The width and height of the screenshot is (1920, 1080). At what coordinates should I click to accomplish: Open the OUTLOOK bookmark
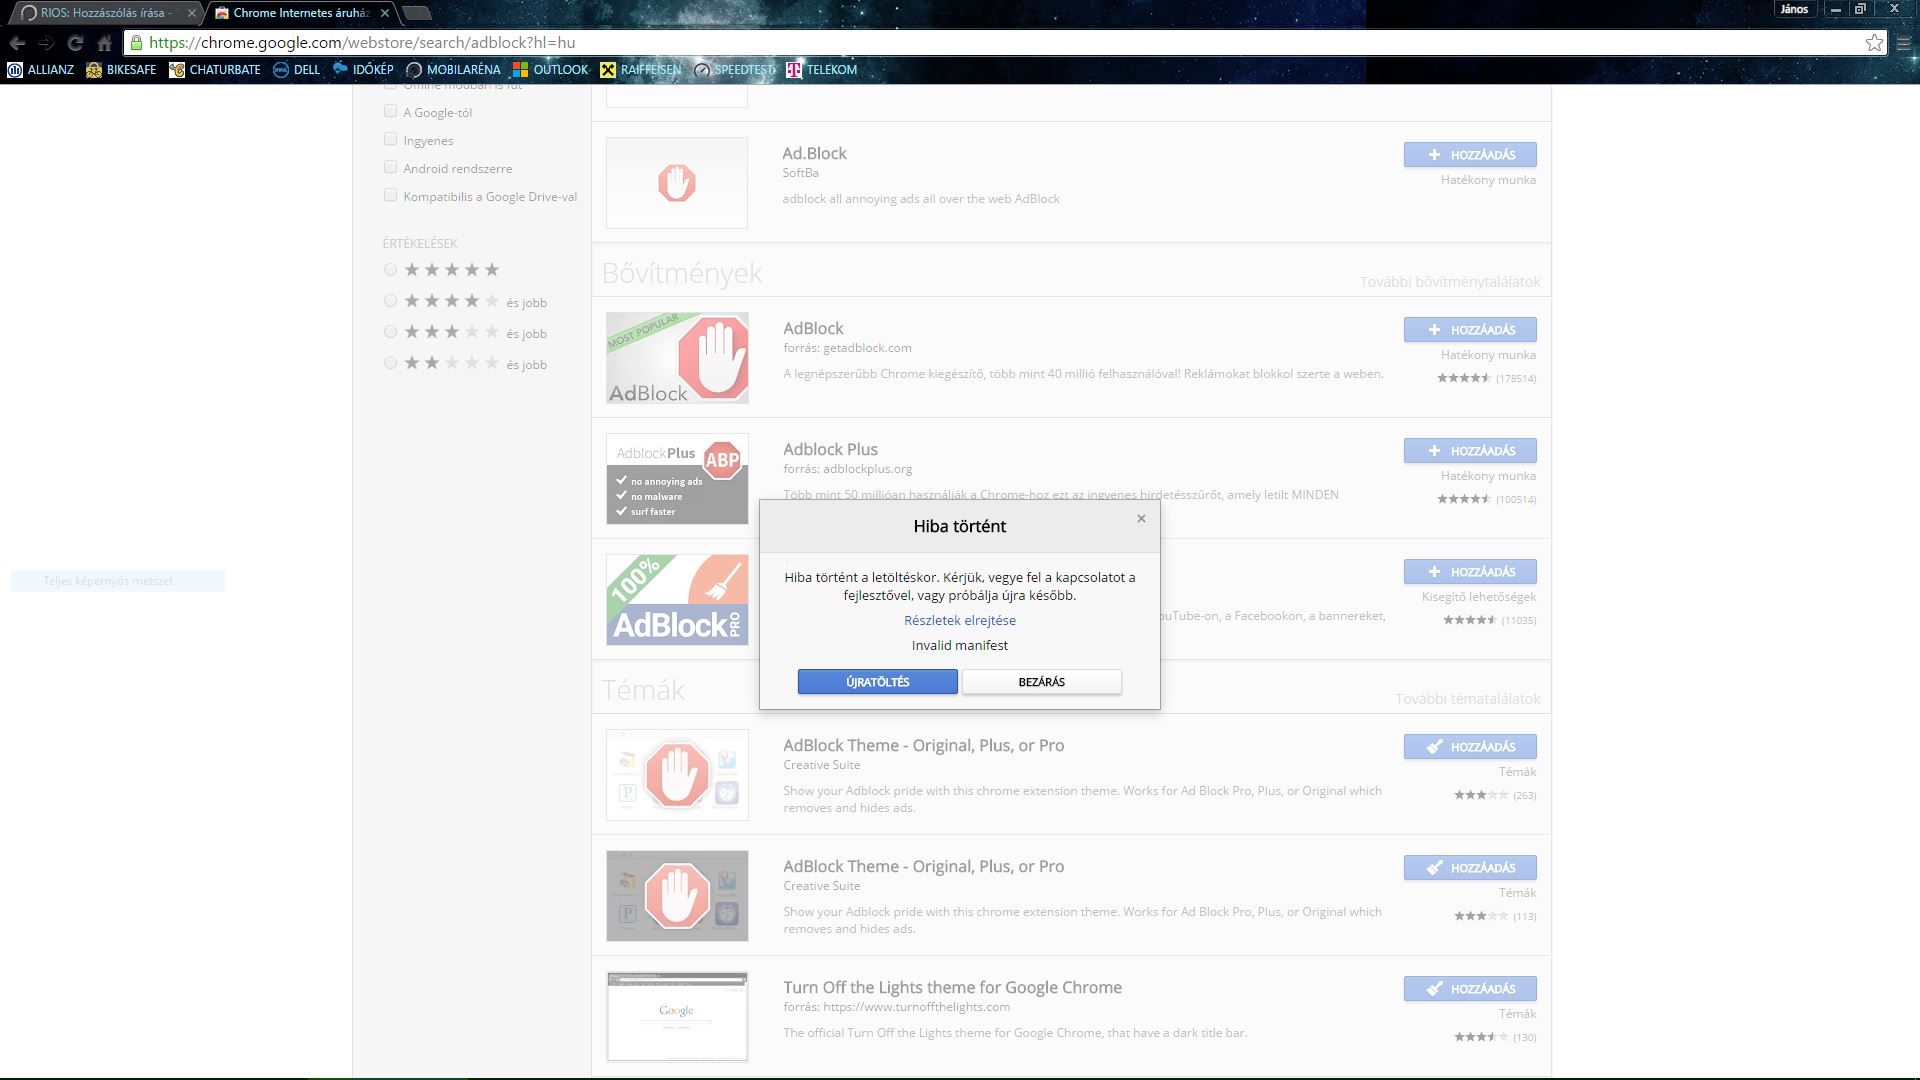click(x=550, y=70)
